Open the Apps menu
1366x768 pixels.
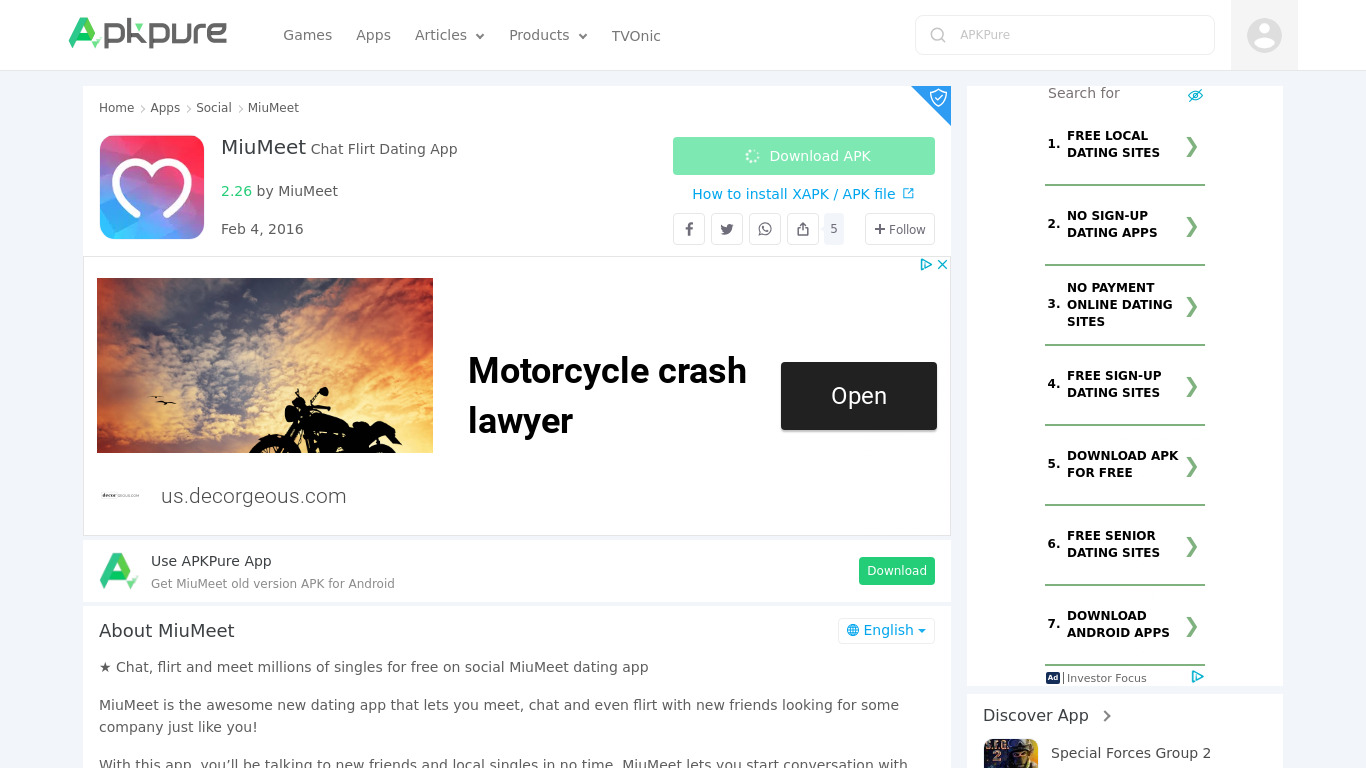coord(373,35)
